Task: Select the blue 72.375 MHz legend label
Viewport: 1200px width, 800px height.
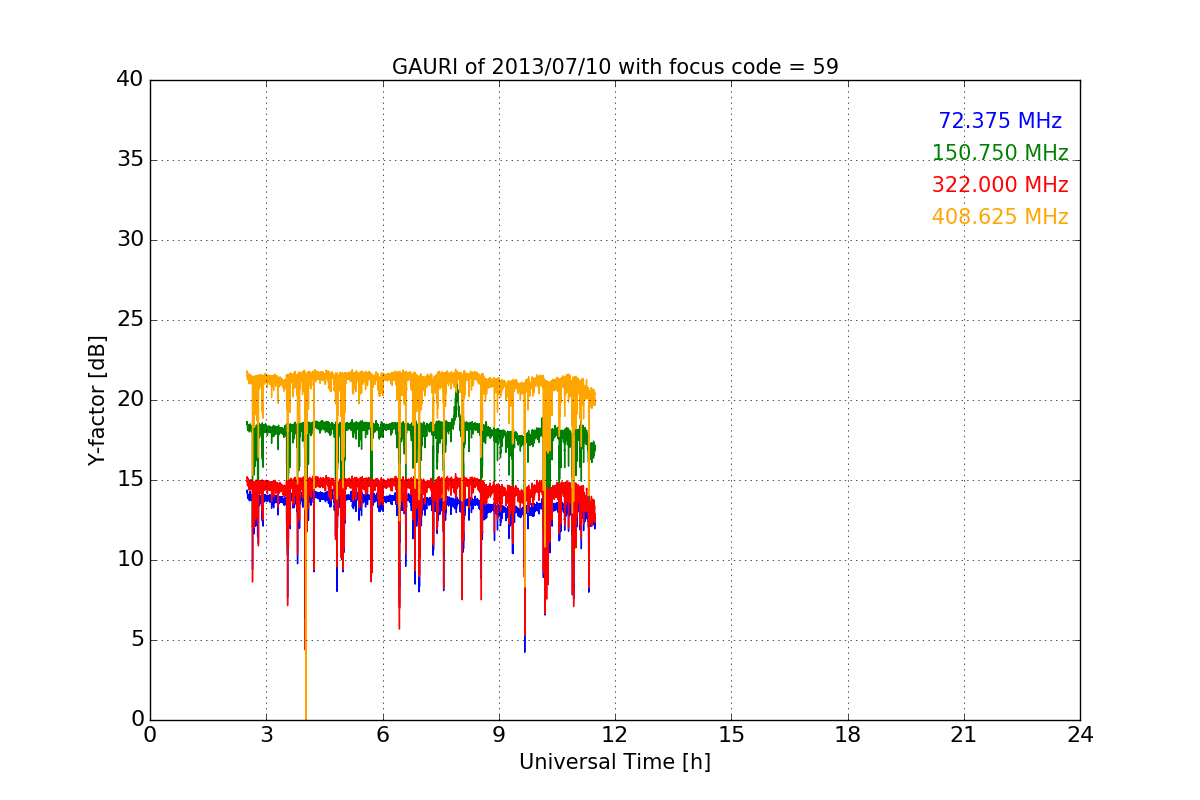Action: pos(1000,121)
